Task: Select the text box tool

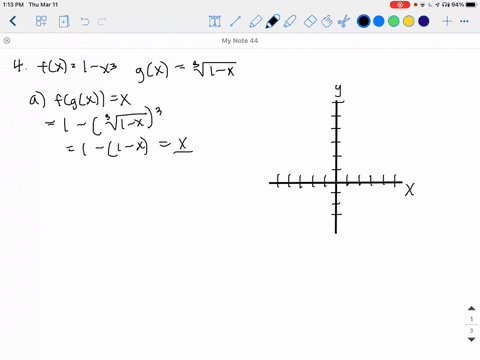Action: pyautogui.click(x=215, y=21)
